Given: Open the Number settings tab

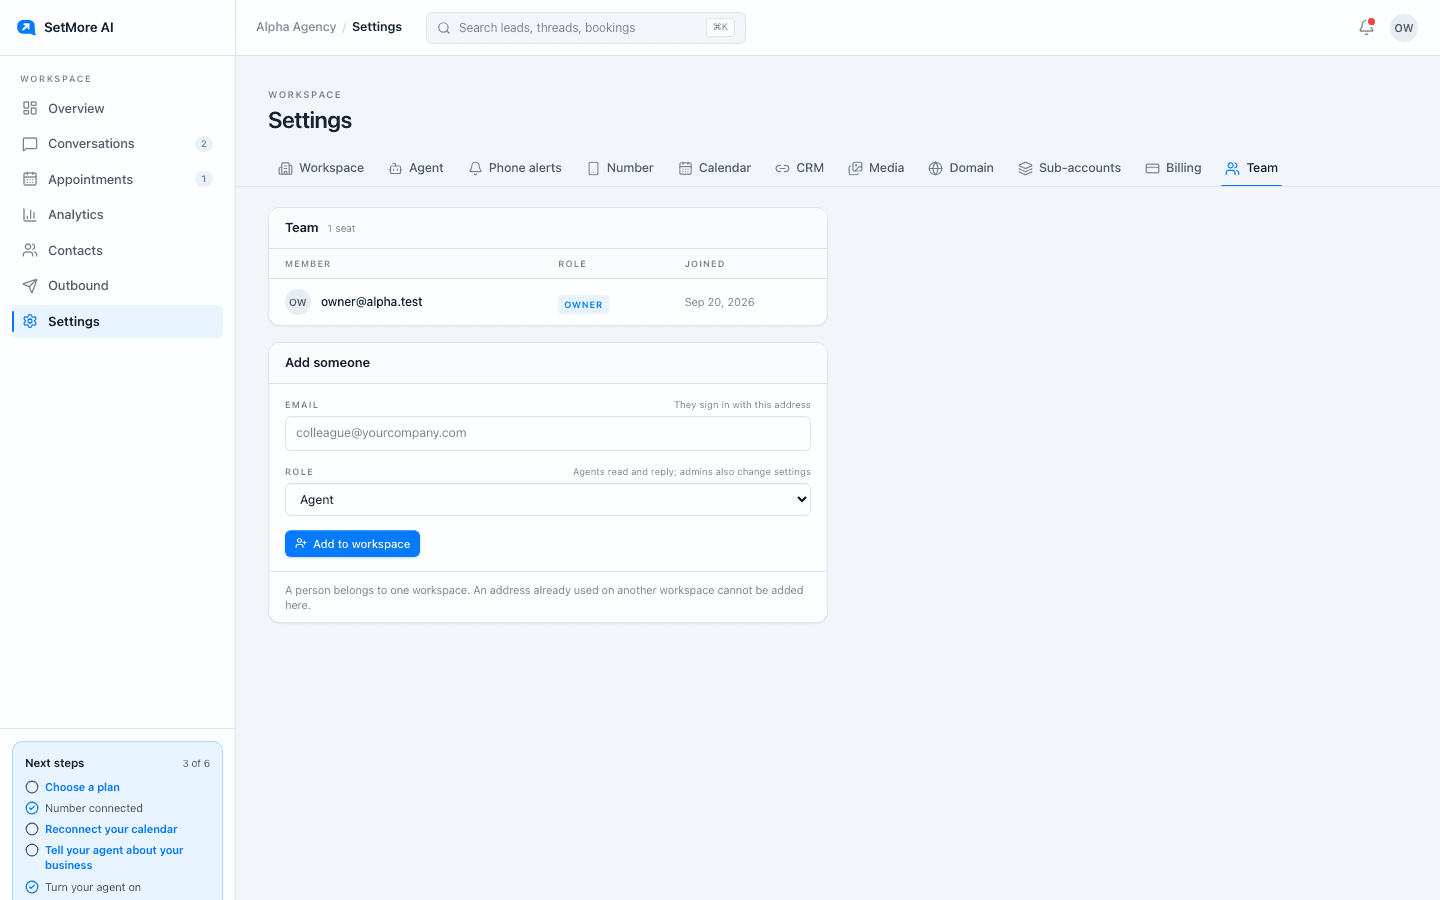Looking at the screenshot, I should tap(620, 168).
